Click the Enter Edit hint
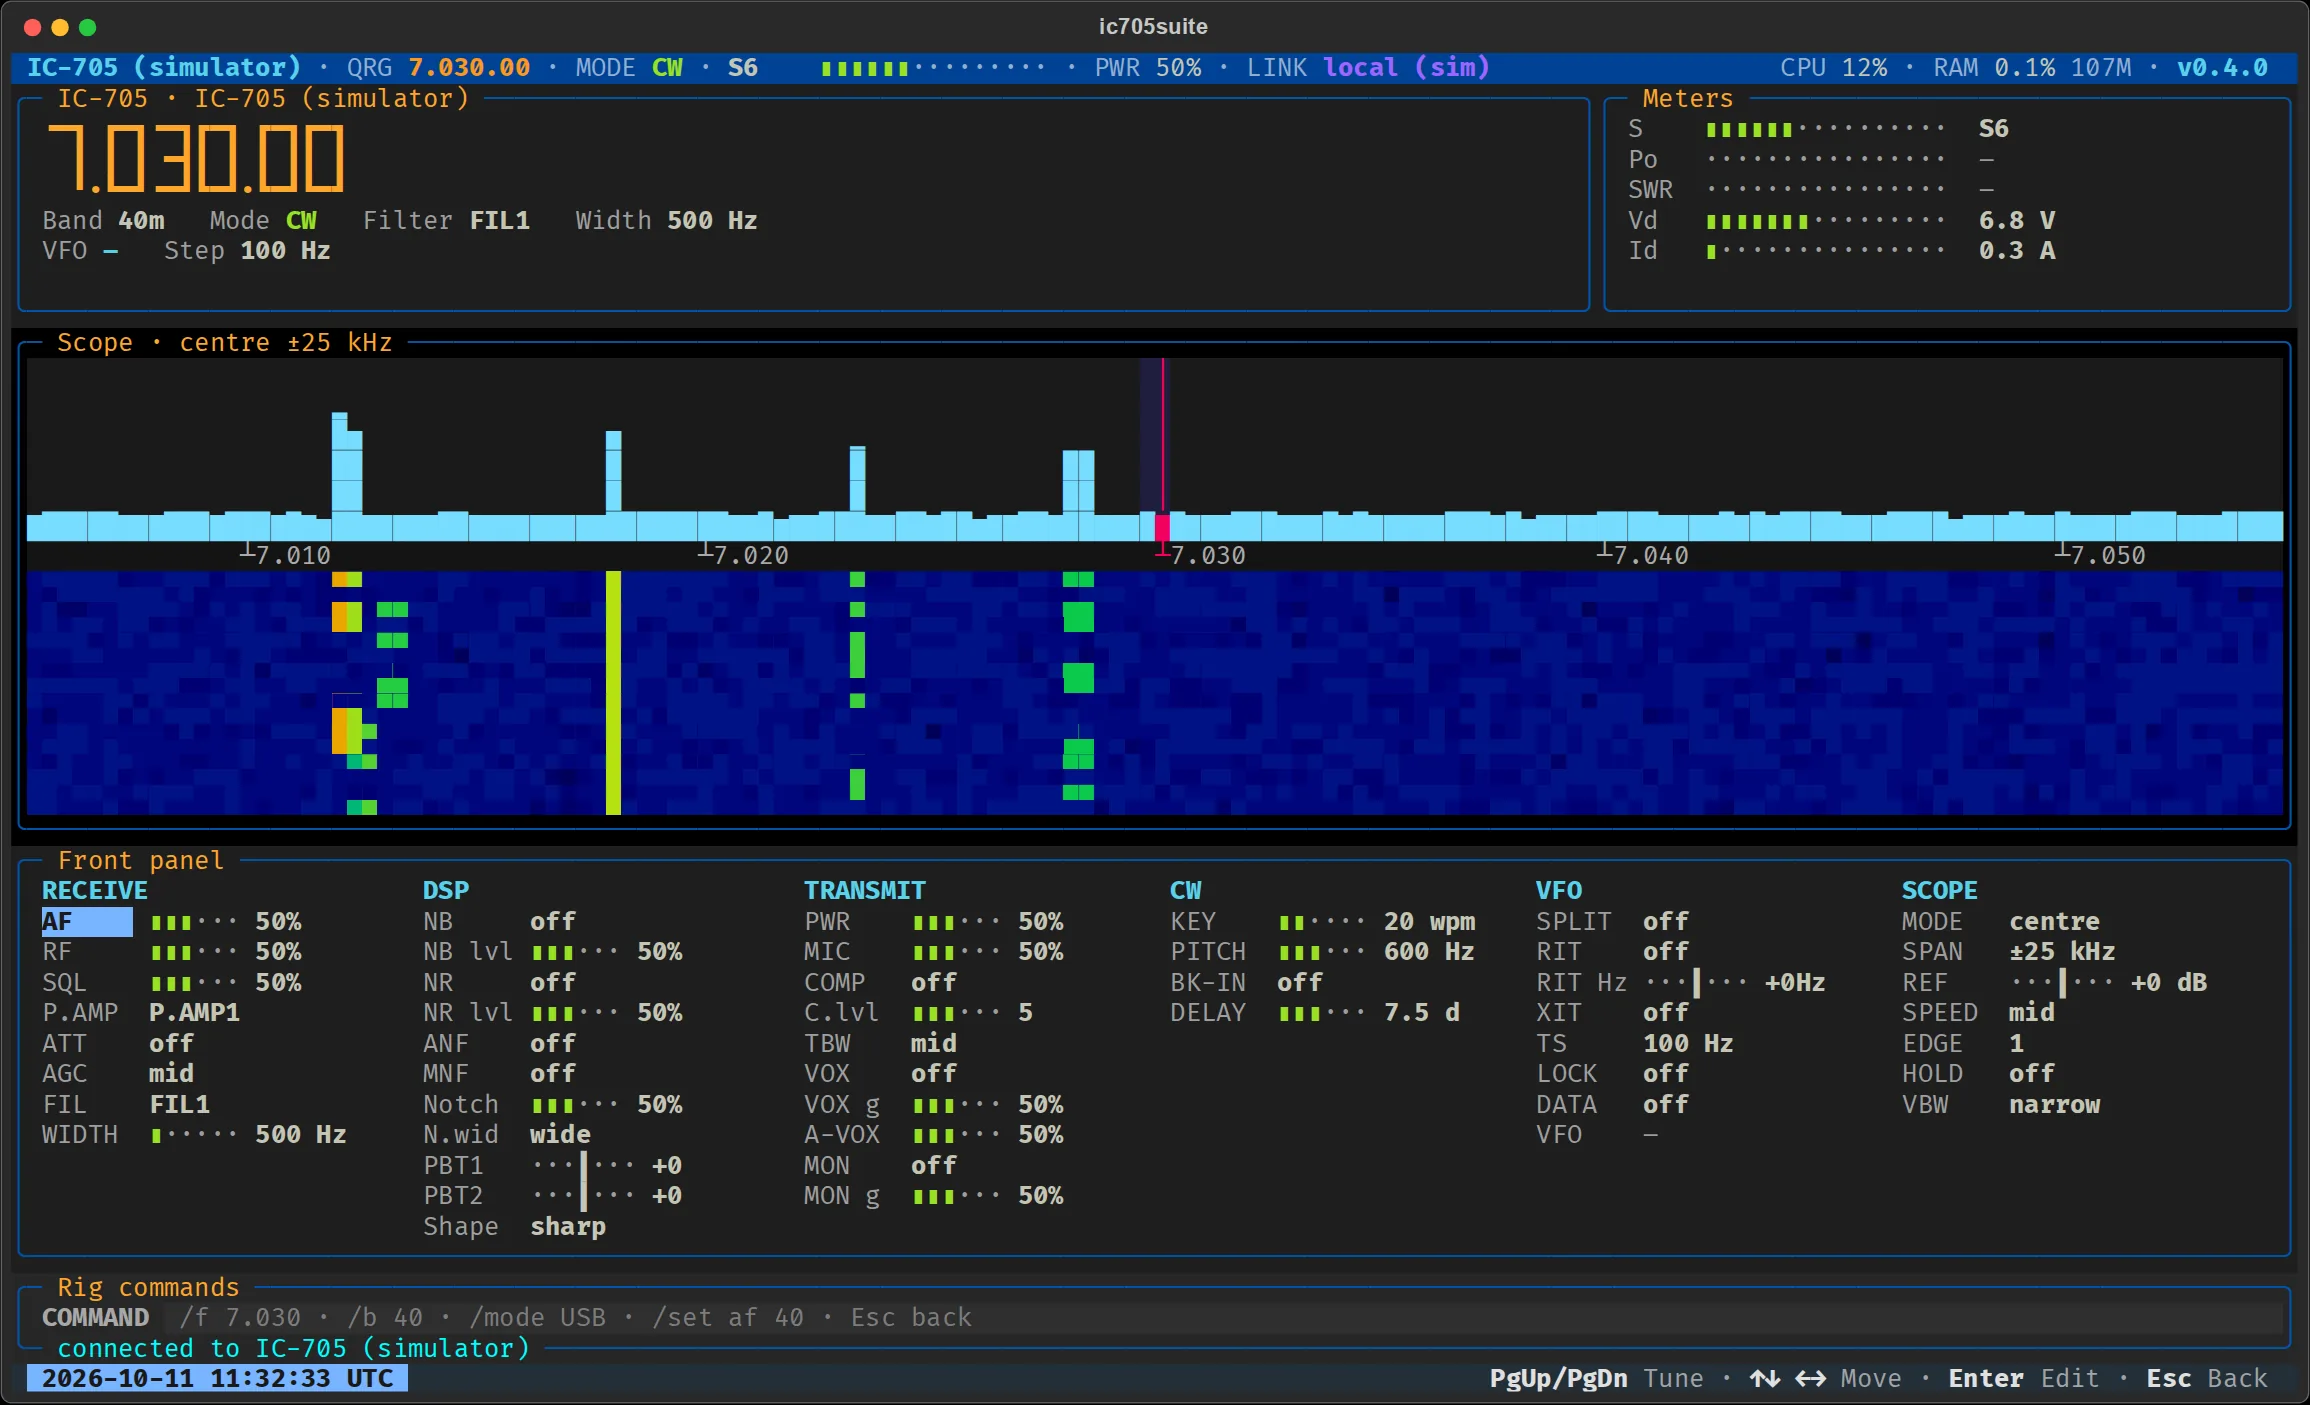This screenshot has width=2310, height=1405. tap(2023, 1378)
